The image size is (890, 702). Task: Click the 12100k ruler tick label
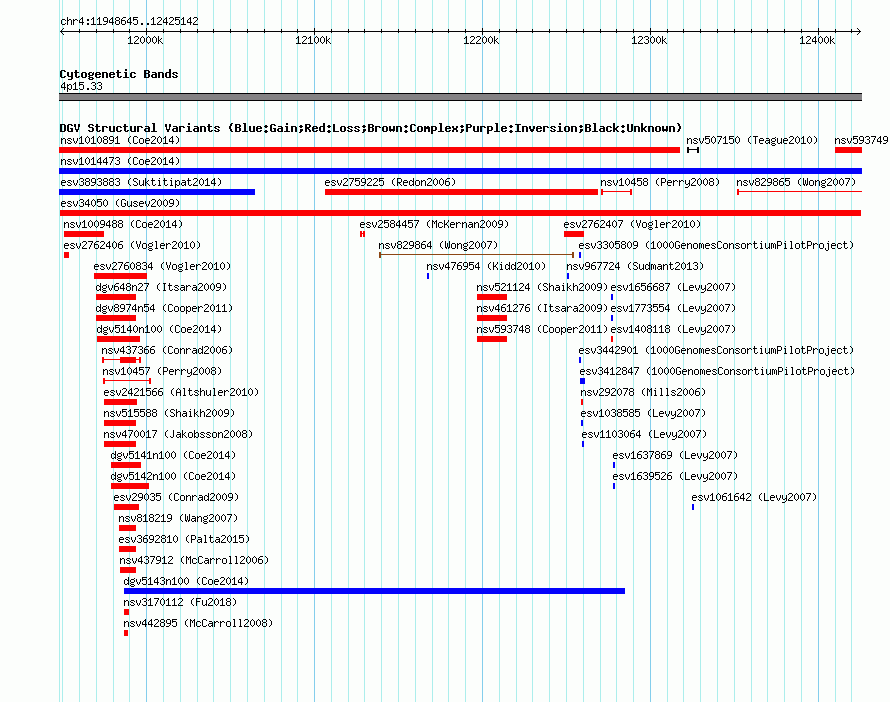point(313,40)
